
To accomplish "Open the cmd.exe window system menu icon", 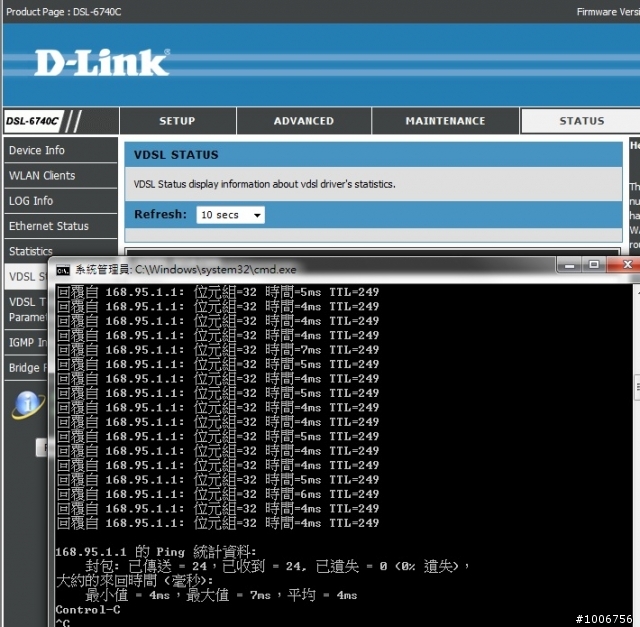I will [x=63, y=270].
